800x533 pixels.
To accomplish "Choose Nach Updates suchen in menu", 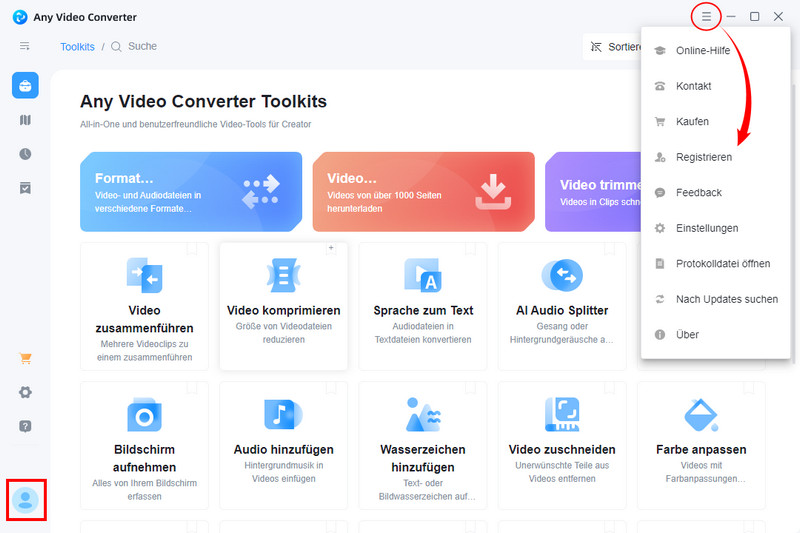I will 715,299.
